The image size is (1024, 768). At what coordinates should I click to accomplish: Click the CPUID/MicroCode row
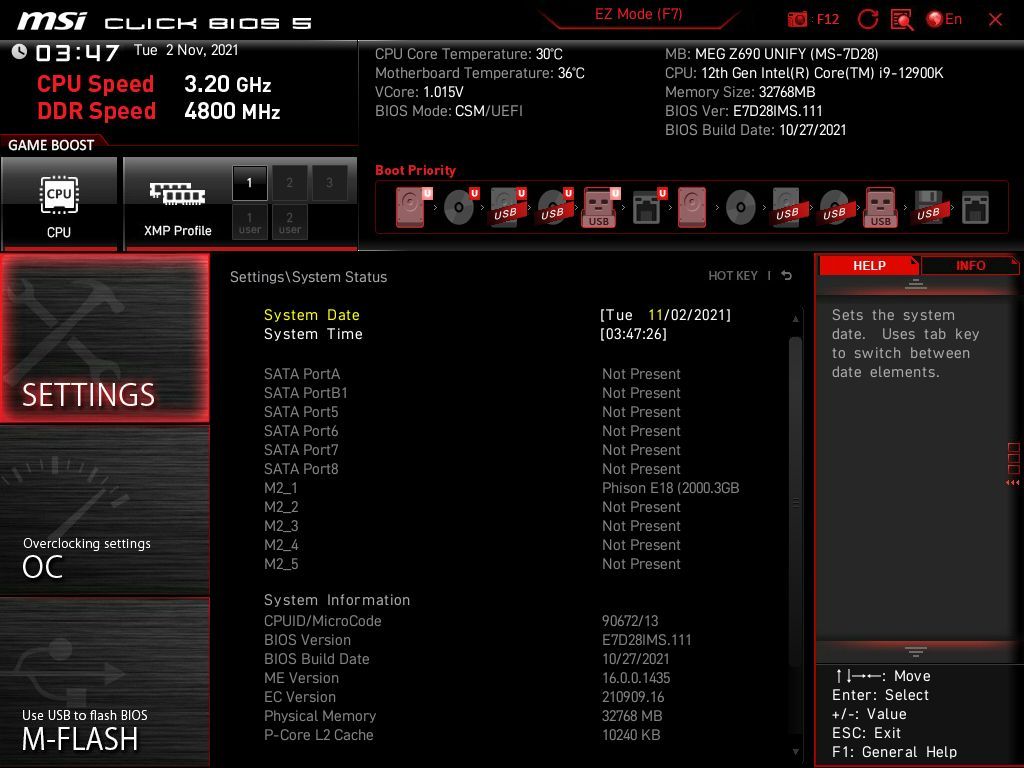[461, 620]
